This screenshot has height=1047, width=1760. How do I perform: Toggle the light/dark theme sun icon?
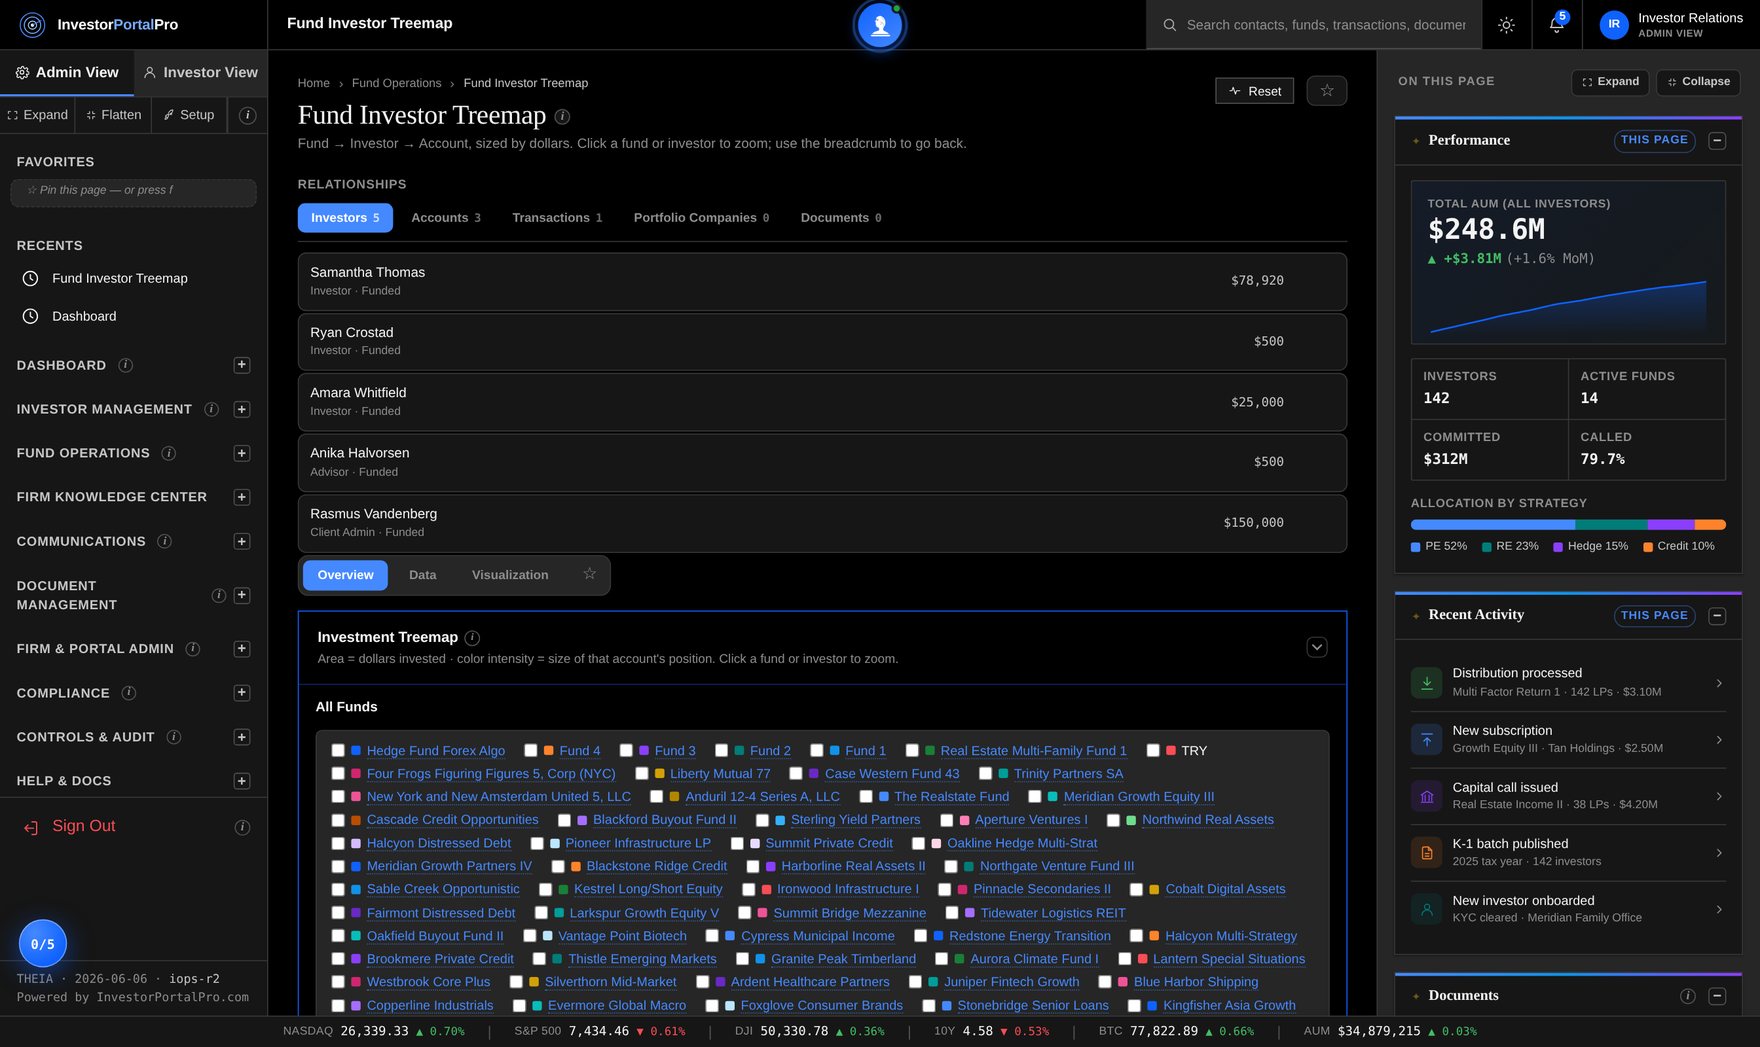coord(1506,25)
